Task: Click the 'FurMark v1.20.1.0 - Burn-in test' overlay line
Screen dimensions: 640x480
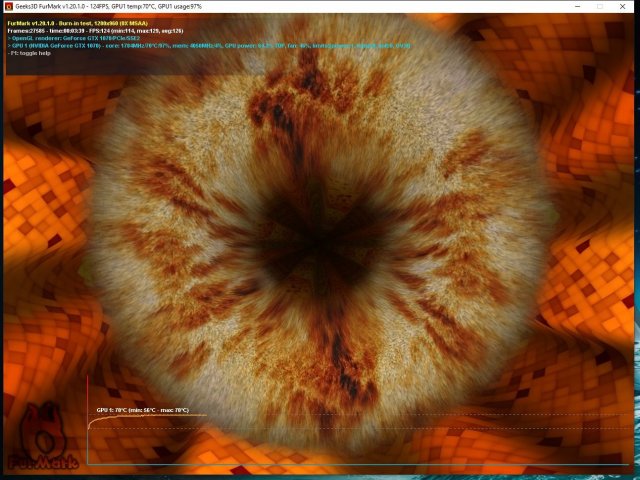Action: click(x=78, y=23)
